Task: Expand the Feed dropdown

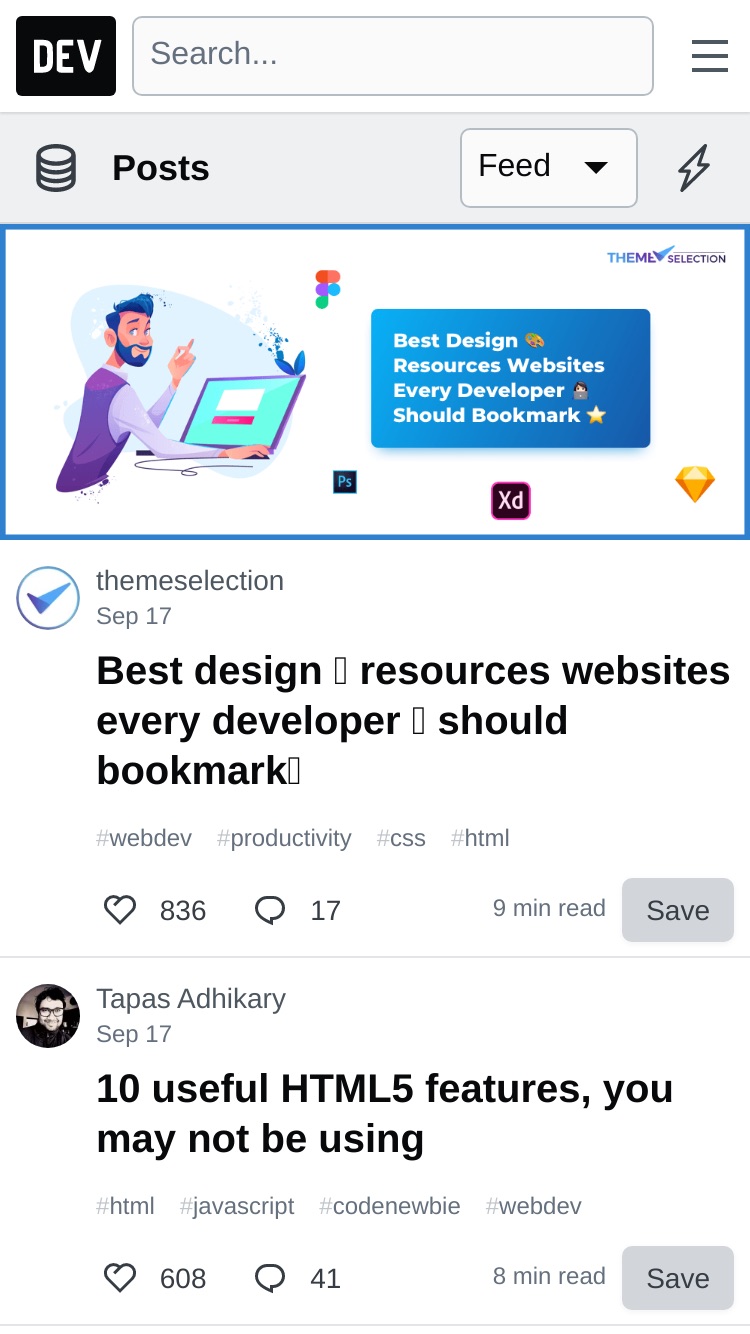Action: click(x=549, y=168)
